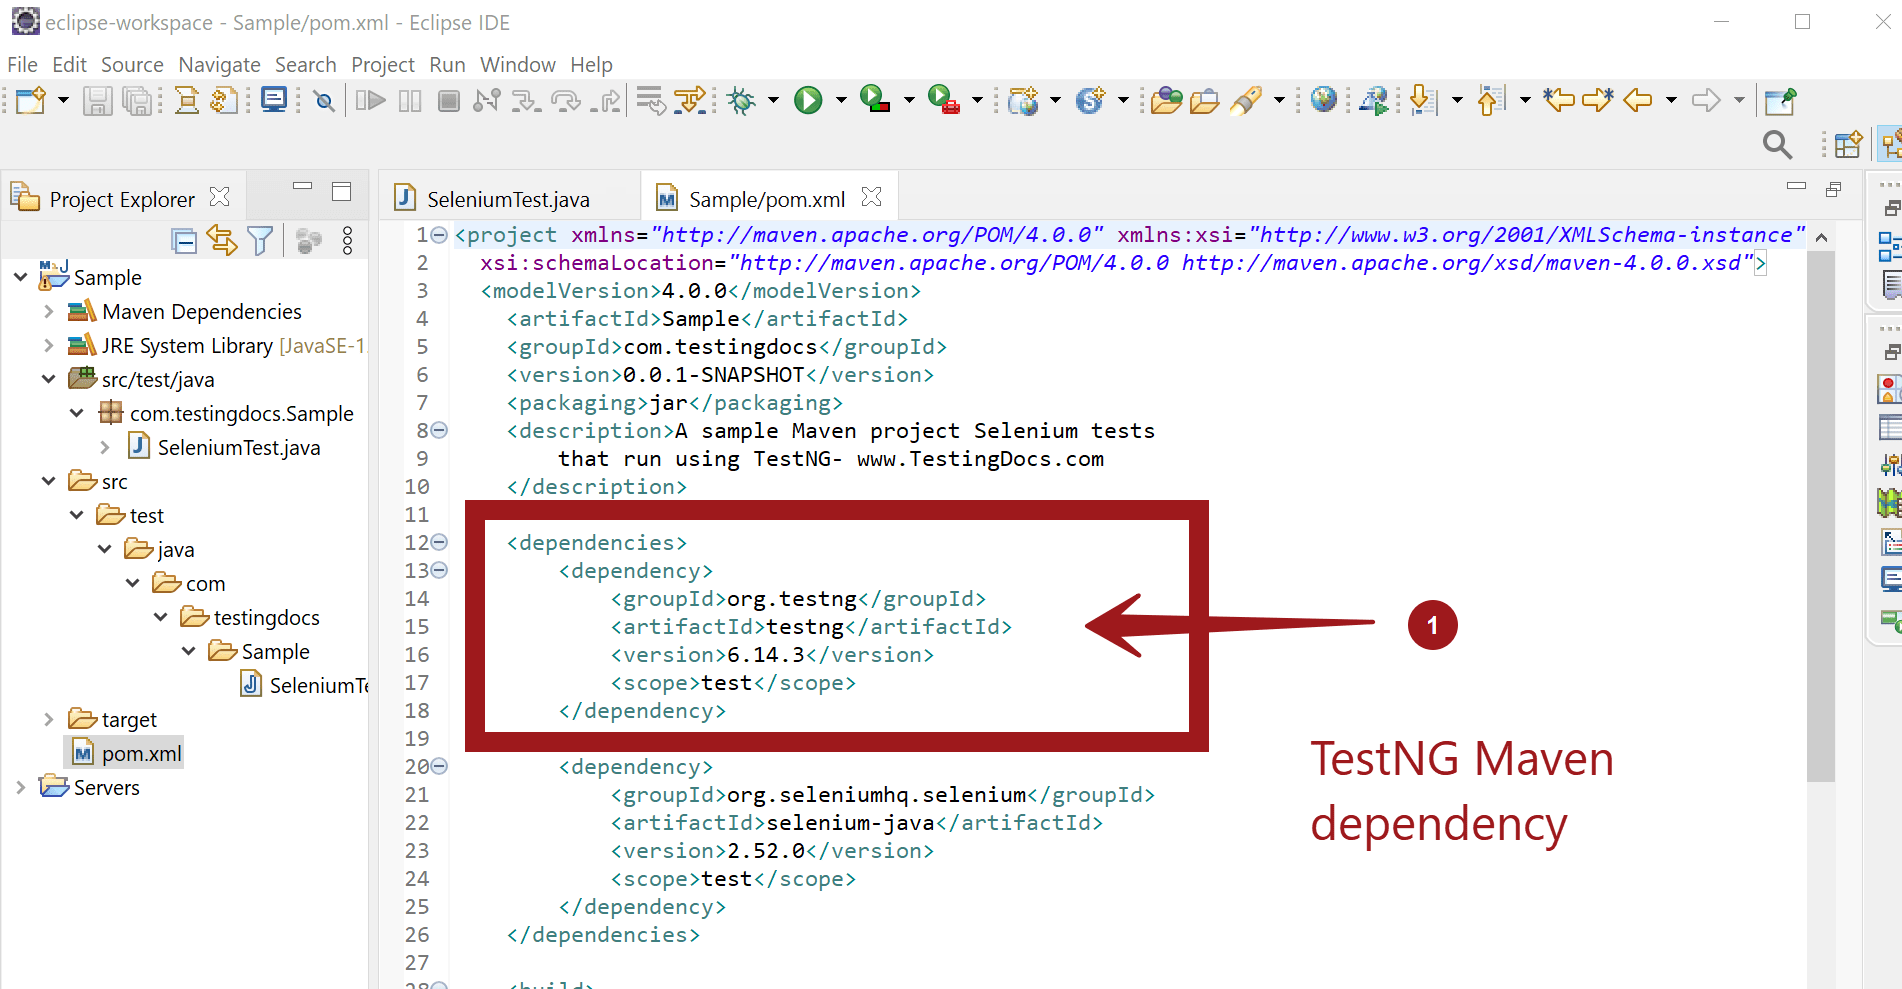Open the New wizard toolbar icon
1902x989 pixels.
pos(30,100)
